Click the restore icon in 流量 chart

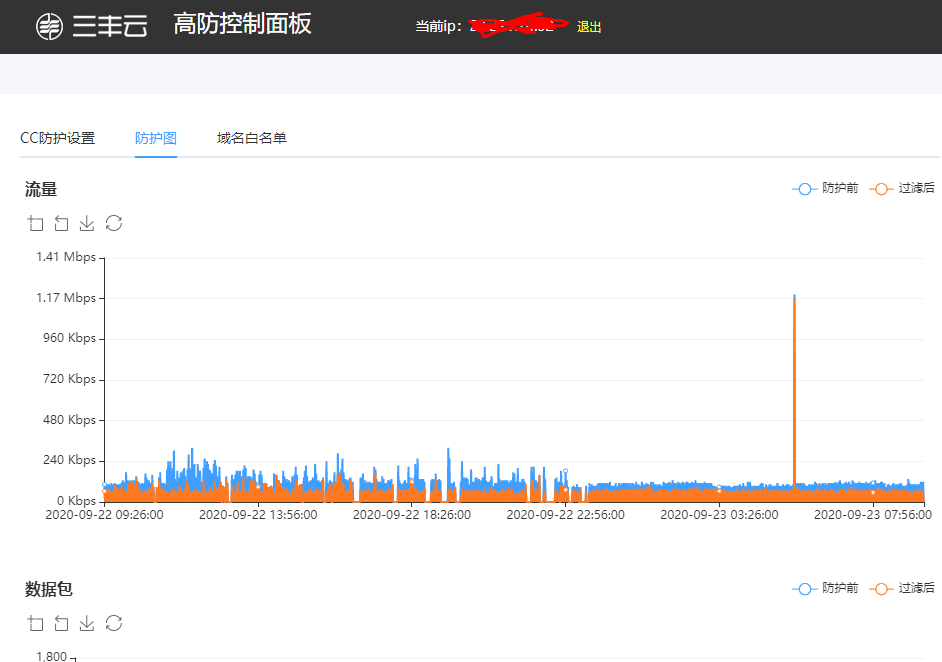point(114,223)
